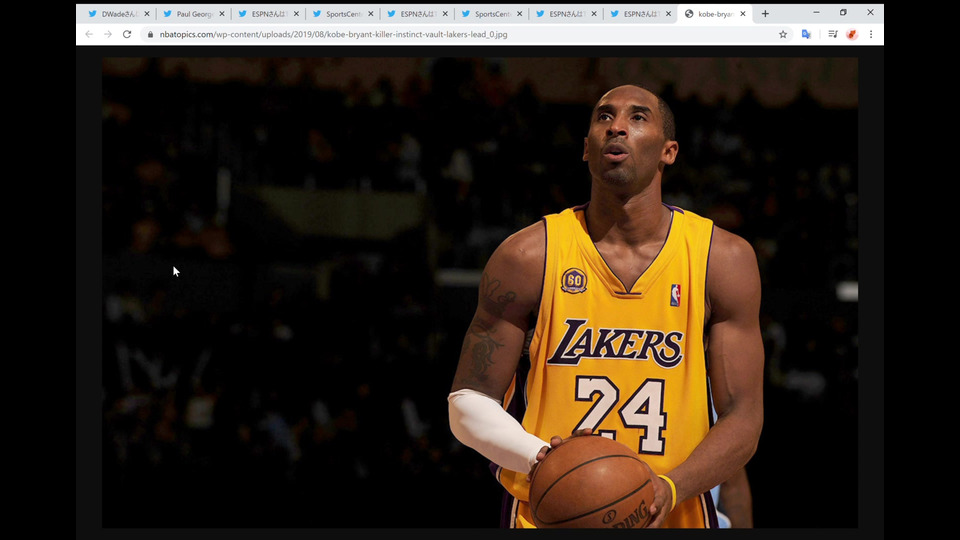Click the nbatopics.com URL address field
The image size is (960, 540).
coord(400,34)
